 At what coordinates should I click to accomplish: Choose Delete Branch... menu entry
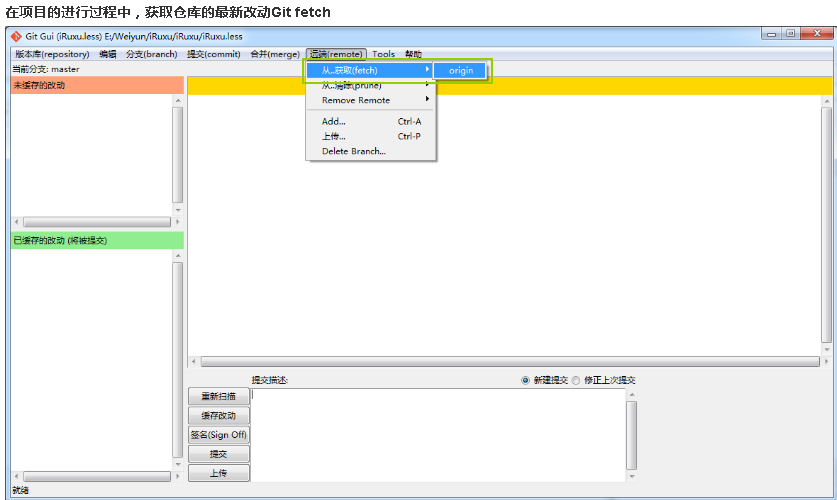pos(370,152)
